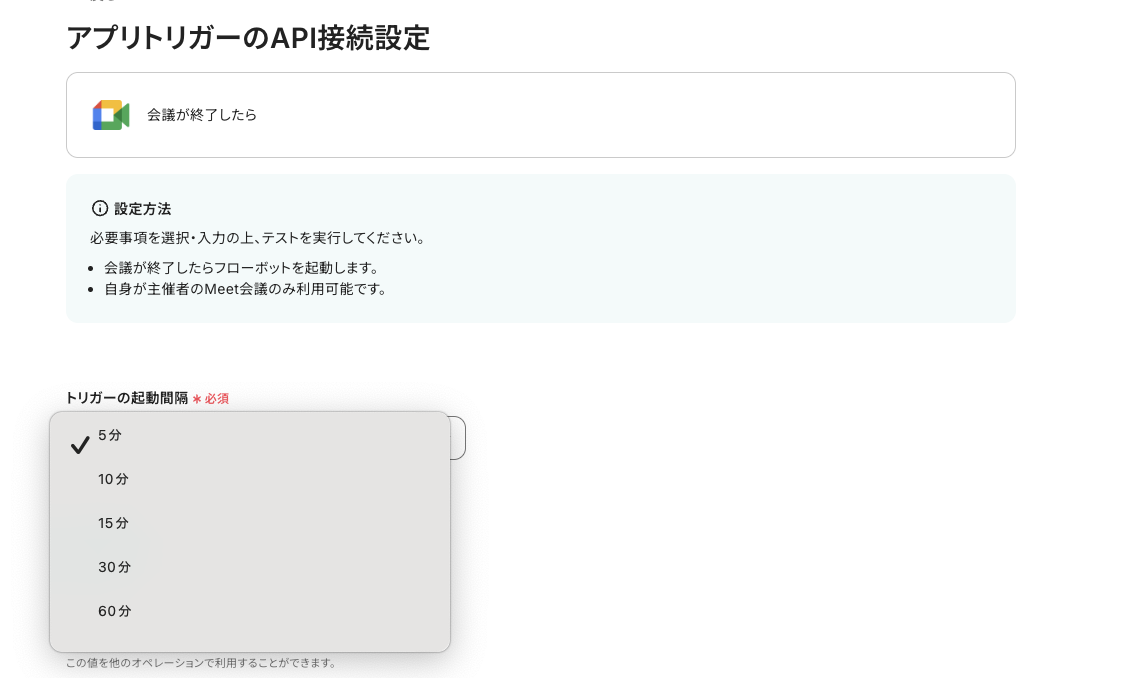Click the info icon beside 設定方法

100,209
